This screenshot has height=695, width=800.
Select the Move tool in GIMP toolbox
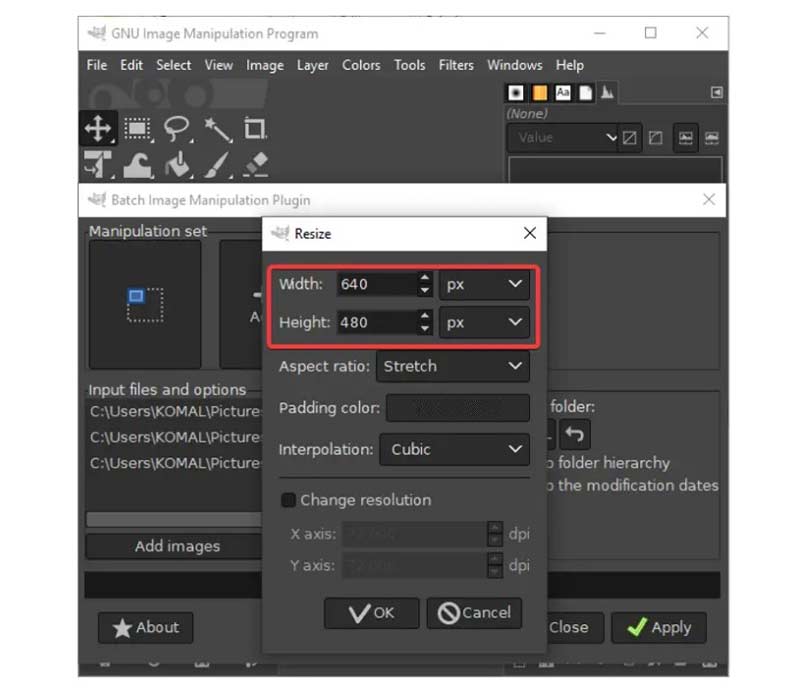coord(98,128)
